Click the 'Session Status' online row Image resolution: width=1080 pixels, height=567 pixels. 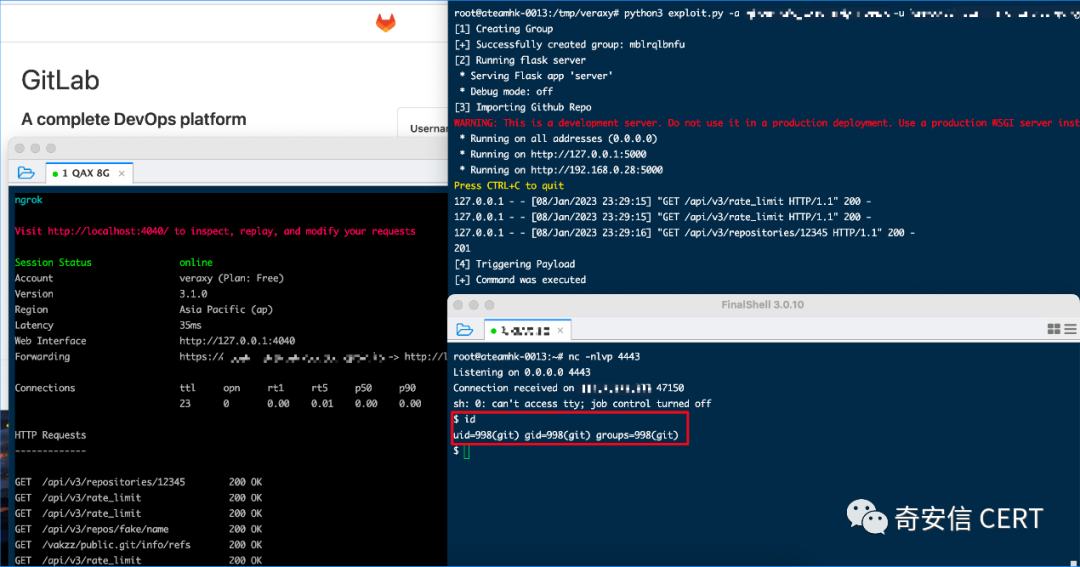(x=114, y=262)
